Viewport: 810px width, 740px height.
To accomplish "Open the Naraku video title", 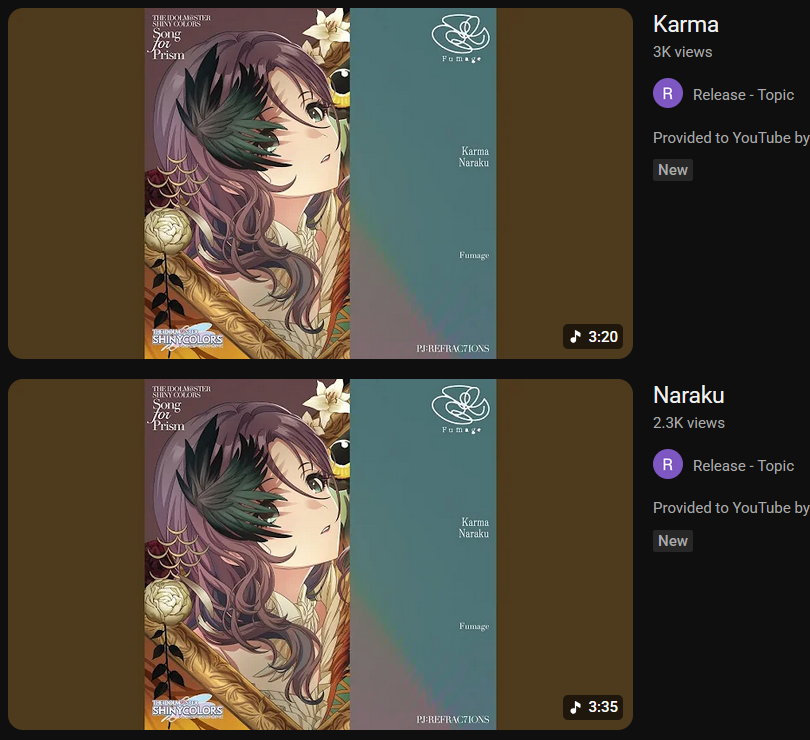I will pyautogui.click(x=689, y=395).
